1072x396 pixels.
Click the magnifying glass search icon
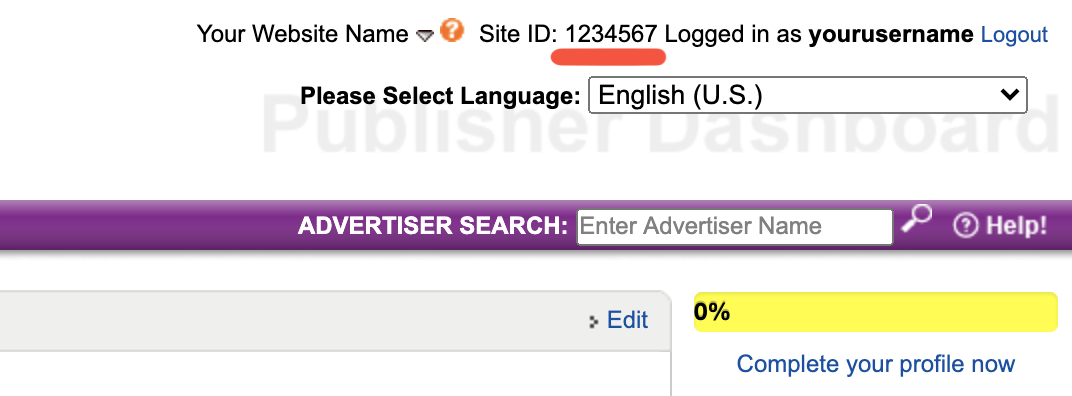[916, 219]
